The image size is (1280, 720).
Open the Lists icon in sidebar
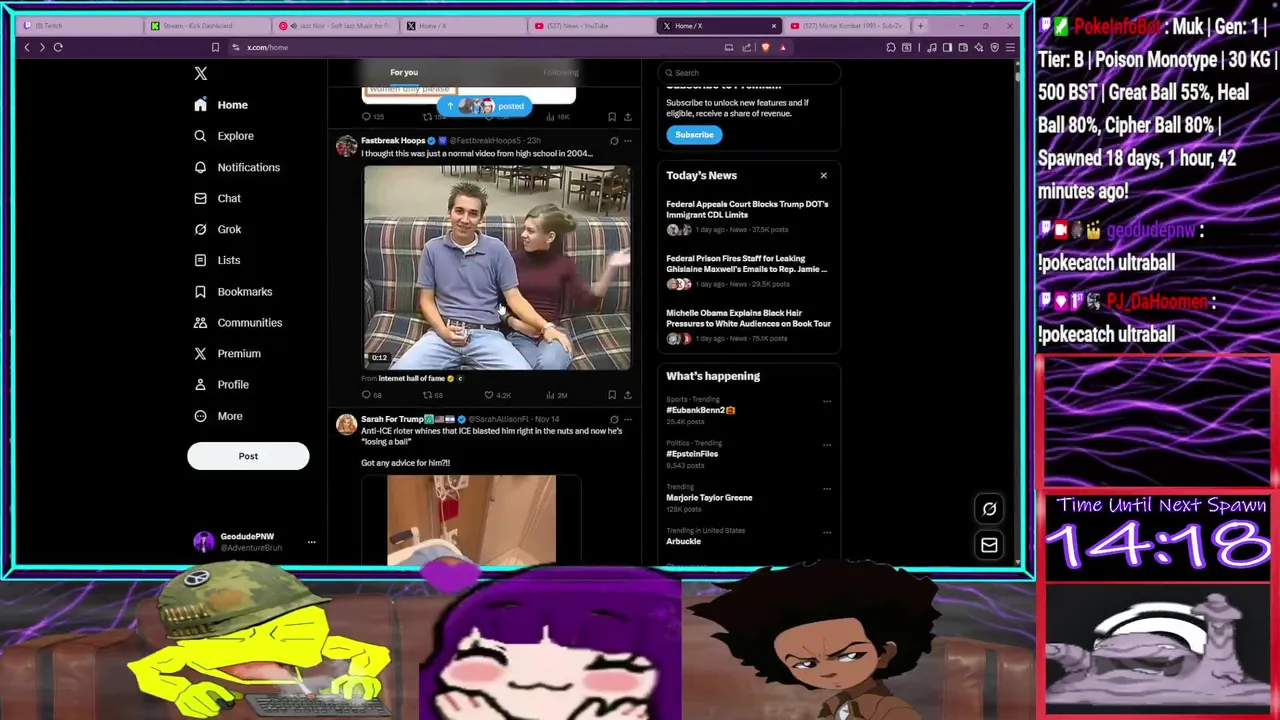200,260
